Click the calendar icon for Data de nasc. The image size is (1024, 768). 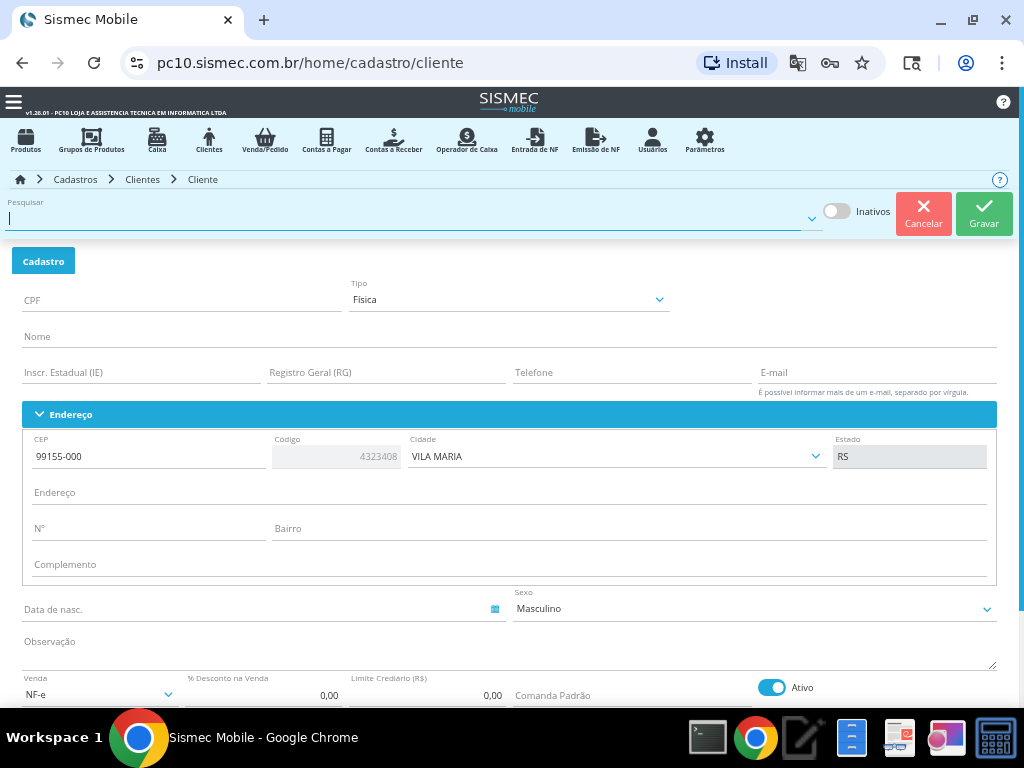click(x=495, y=609)
